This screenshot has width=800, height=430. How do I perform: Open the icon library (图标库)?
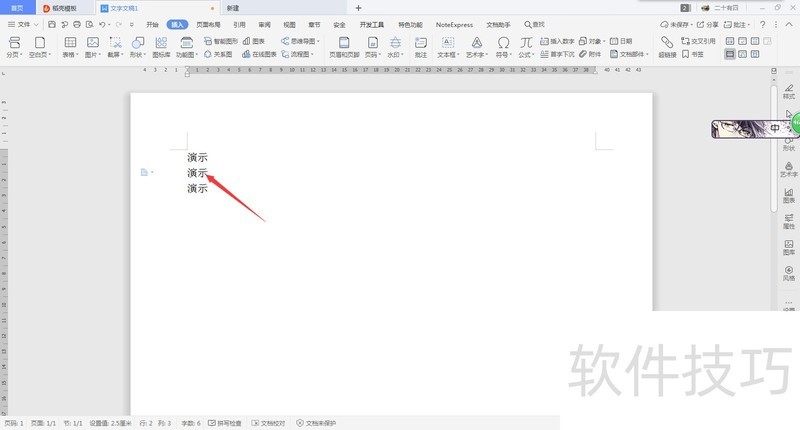click(161, 46)
